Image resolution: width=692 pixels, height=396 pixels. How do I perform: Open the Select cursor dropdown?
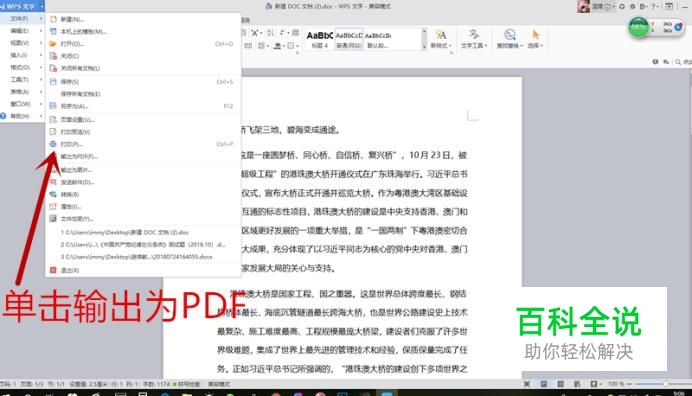[x=535, y=39]
